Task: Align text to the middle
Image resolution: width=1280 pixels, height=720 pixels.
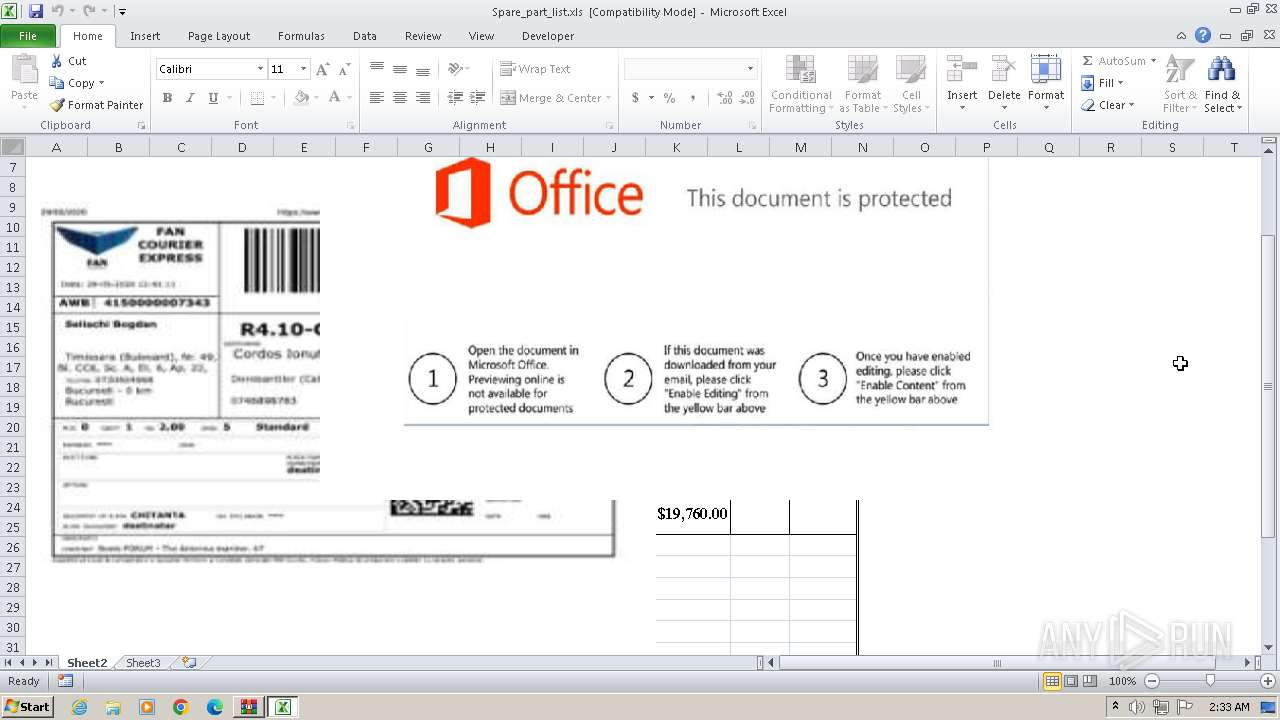Action: click(x=400, y=69)
